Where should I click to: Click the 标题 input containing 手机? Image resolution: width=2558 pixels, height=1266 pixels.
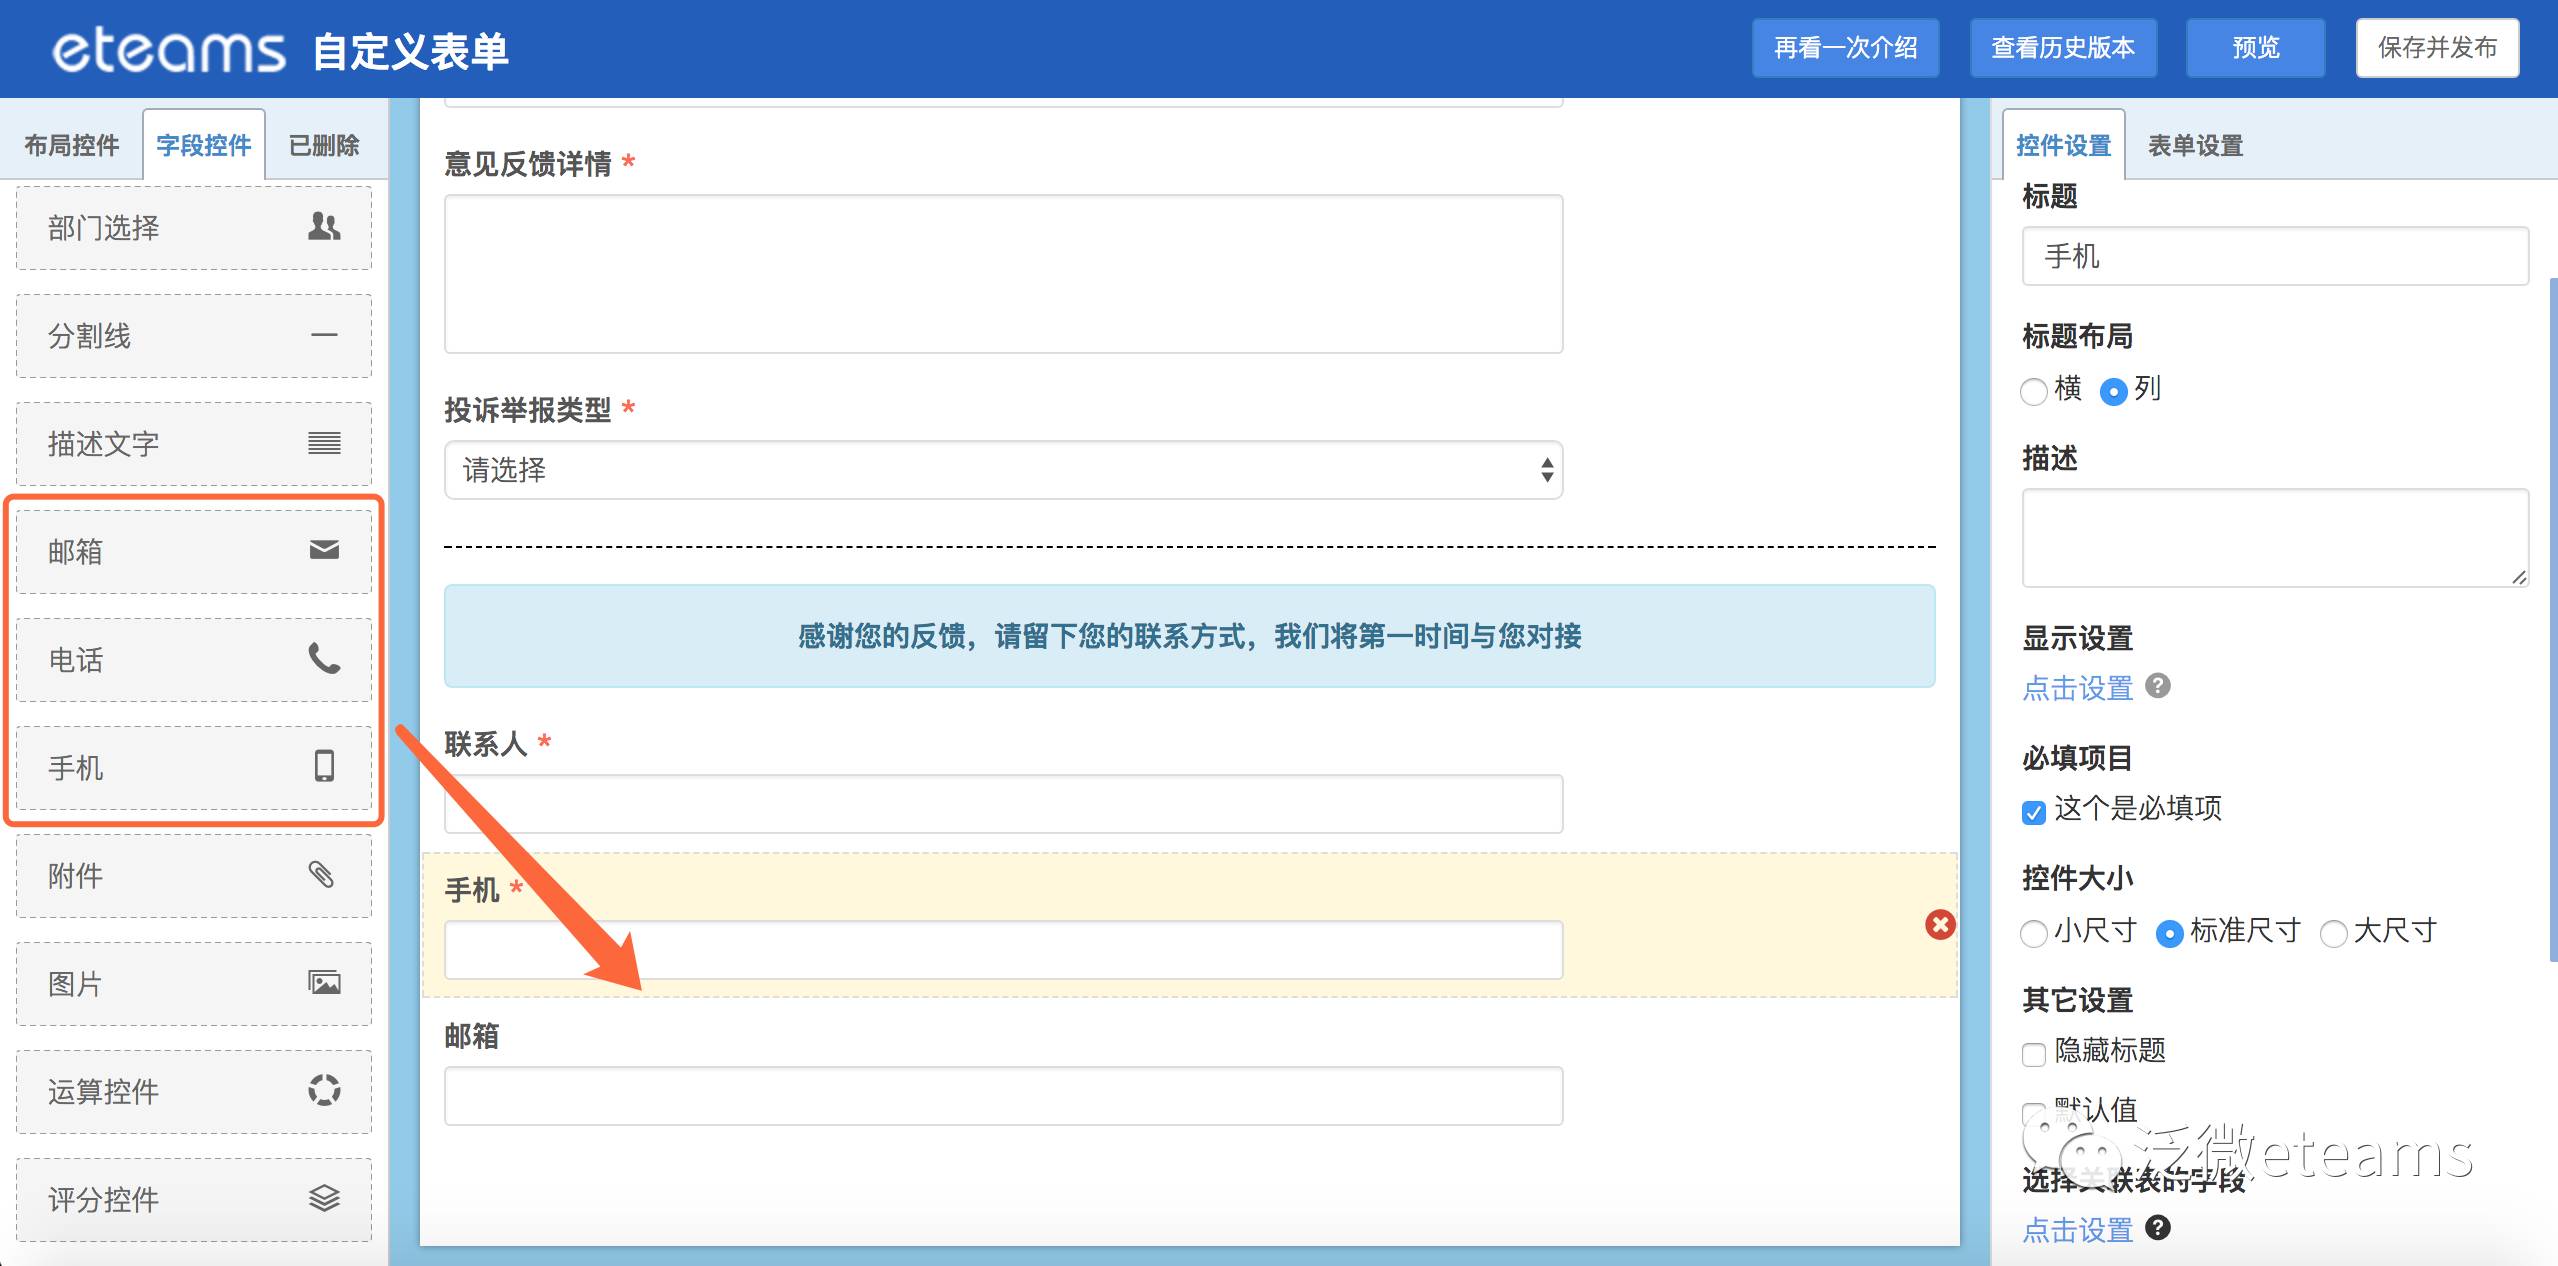coord(2274,256)
